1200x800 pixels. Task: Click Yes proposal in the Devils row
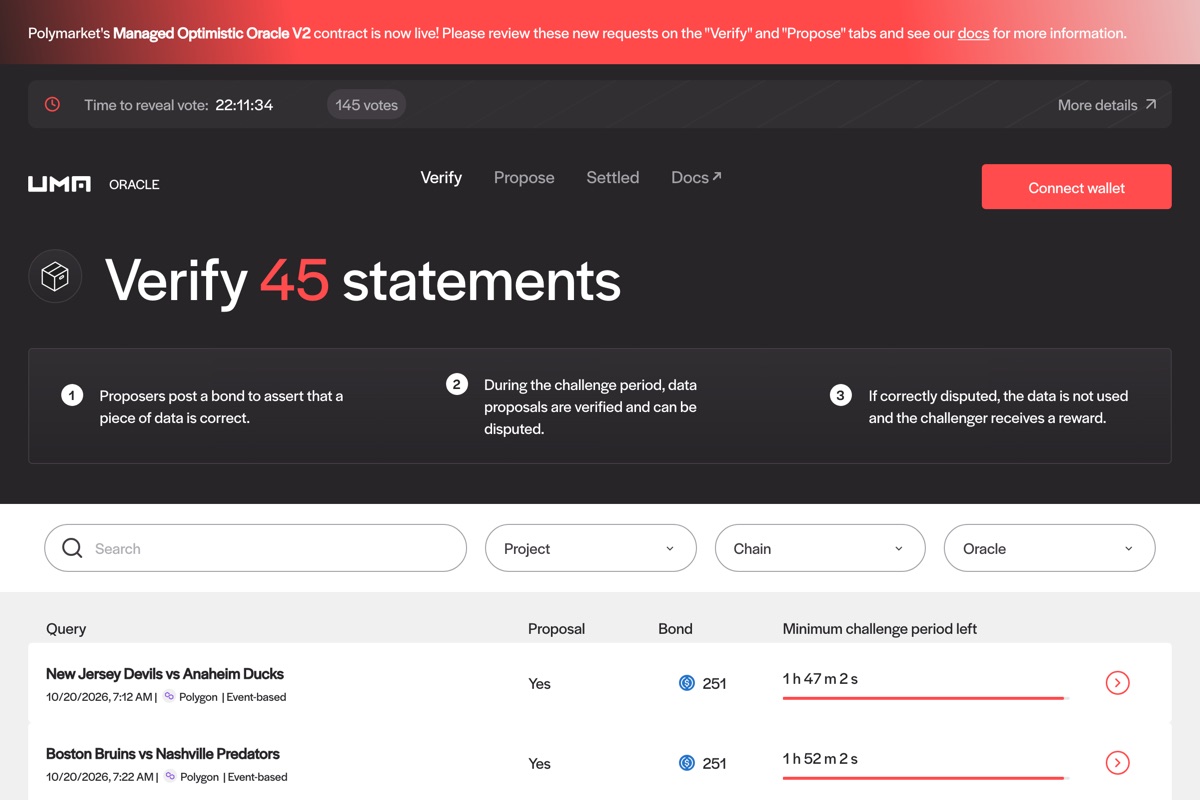click(x=539, y=684)
